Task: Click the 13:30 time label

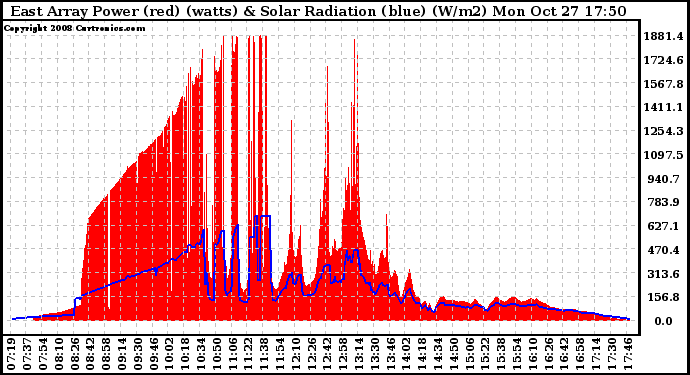Action: point(375,354)
